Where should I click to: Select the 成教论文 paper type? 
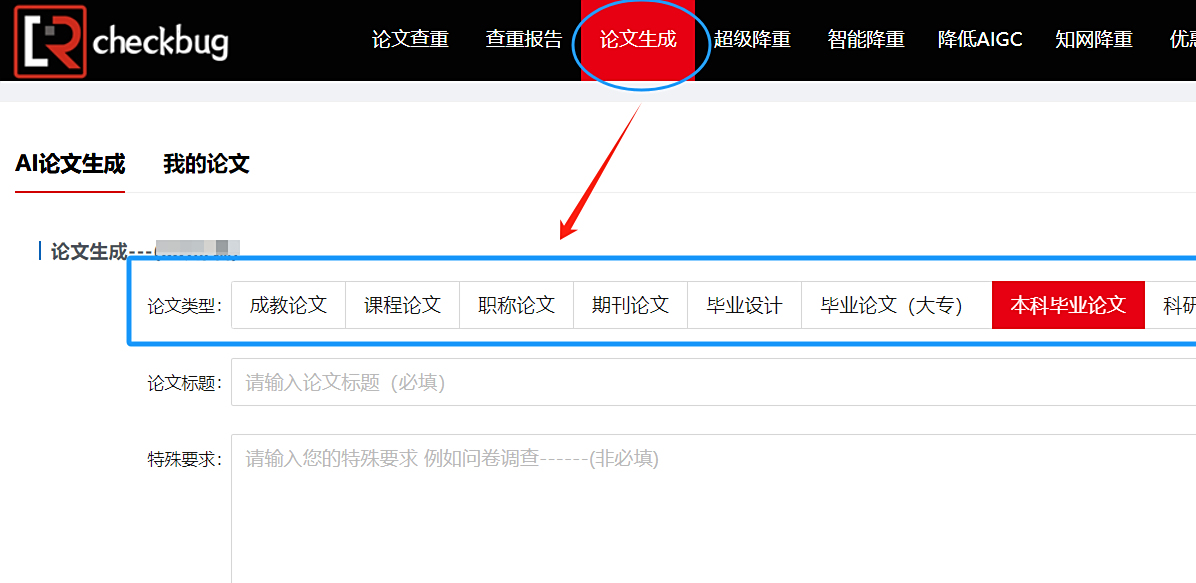coord(288,305)
